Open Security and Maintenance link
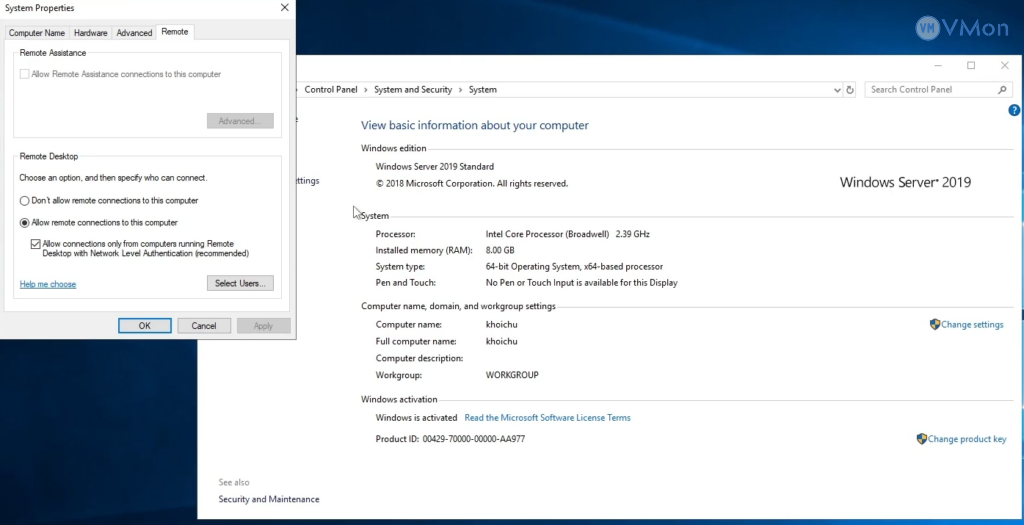Screen dimensions: 1024x525 click(269, 500)
